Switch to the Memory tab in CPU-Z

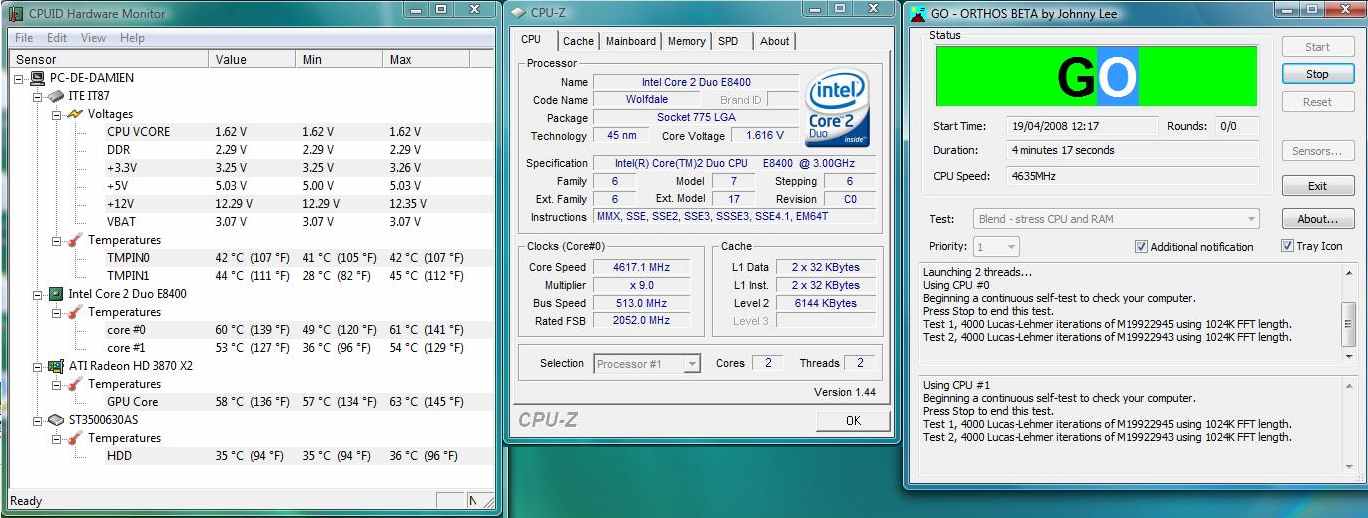coord(686,41)
